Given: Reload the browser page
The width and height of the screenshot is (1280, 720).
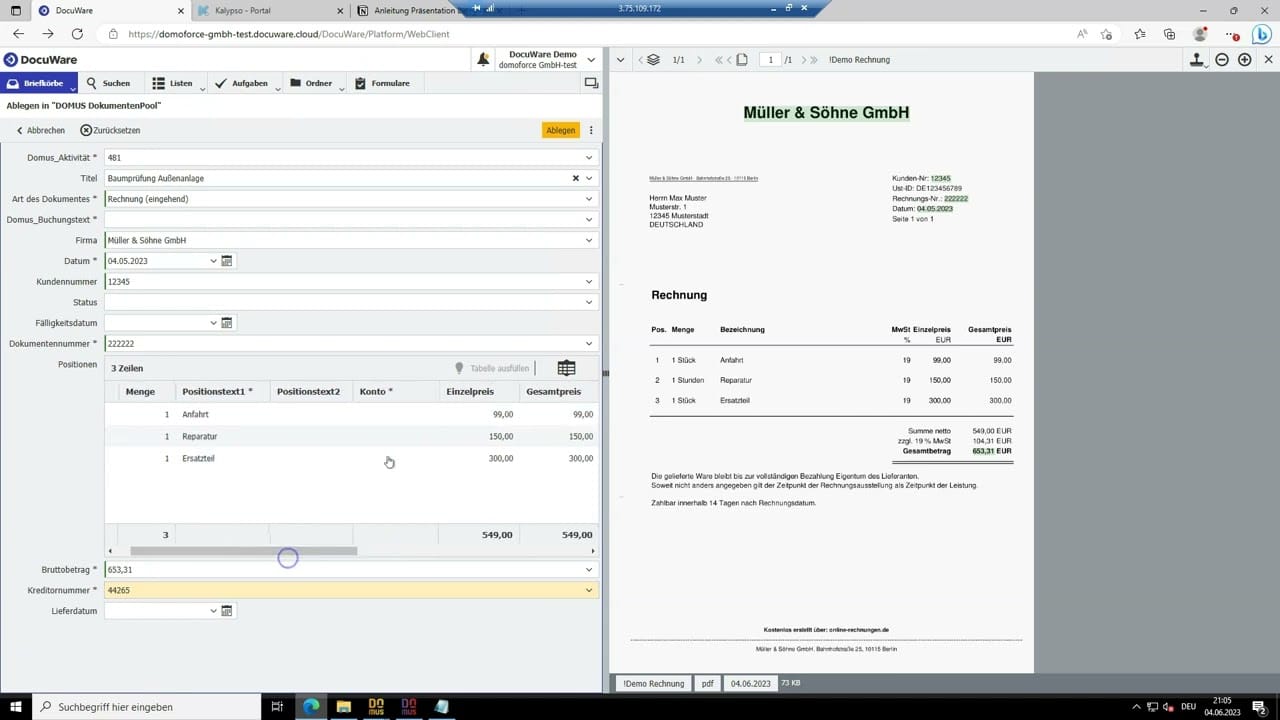Looking at the screenshot, I should tap(77, 34).
